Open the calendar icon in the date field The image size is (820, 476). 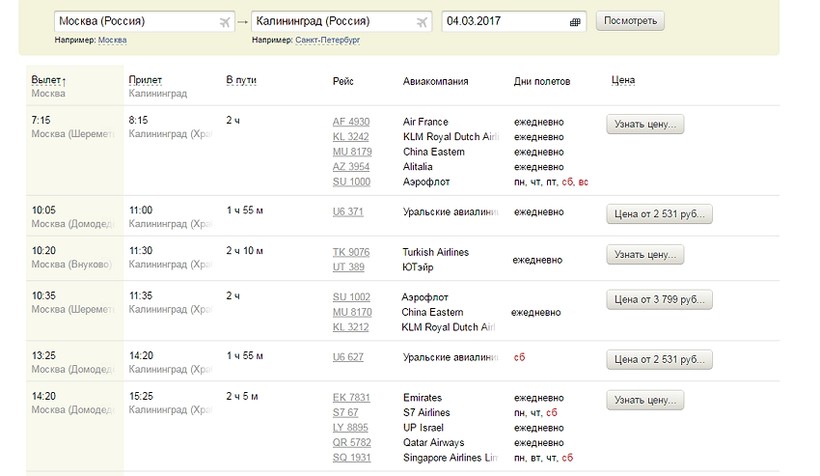point(575,22)
